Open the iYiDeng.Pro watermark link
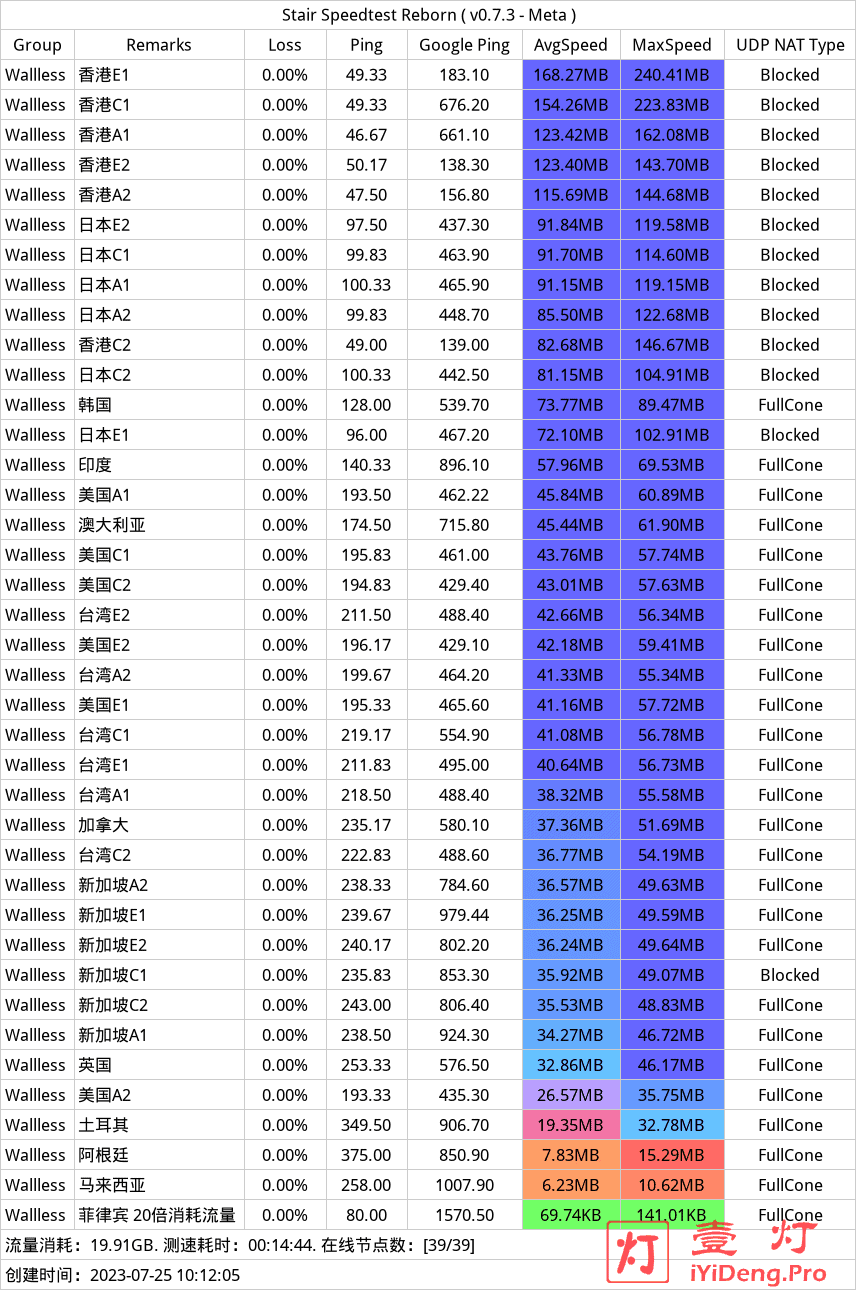The width and height of the screenshot is (856, 1290). point(758,1273)
